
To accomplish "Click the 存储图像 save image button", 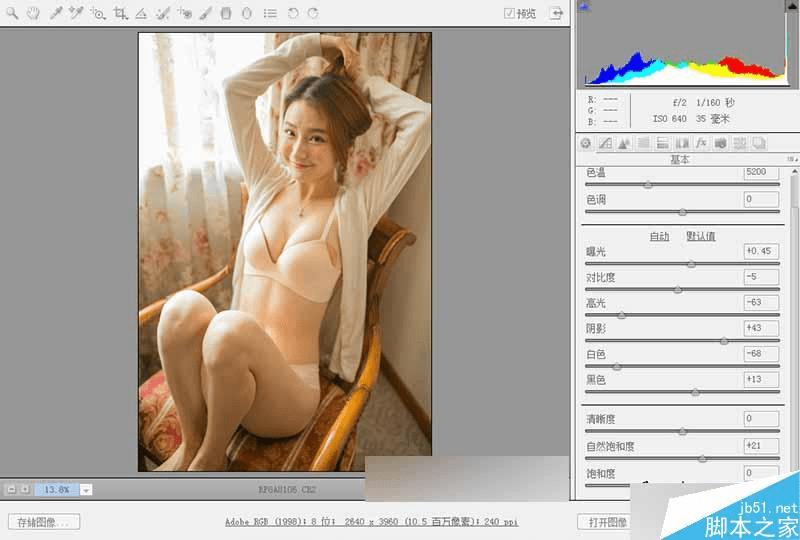I will point(44,522).
